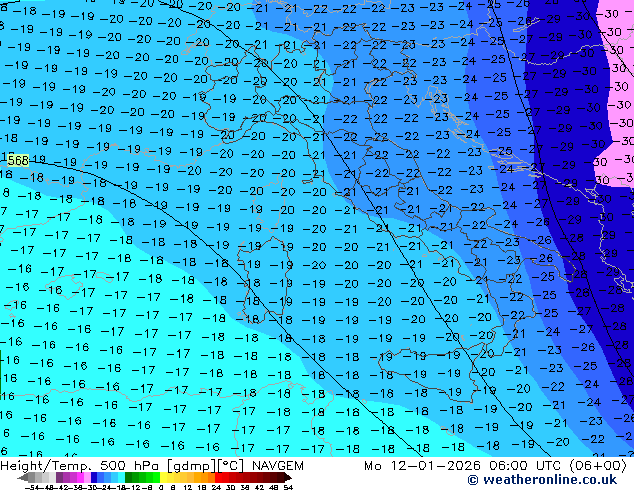The height and width of the screenshot is (490, 634).
Task: Click the bright red 24°C legend swatch
Action: click(219, 477)
